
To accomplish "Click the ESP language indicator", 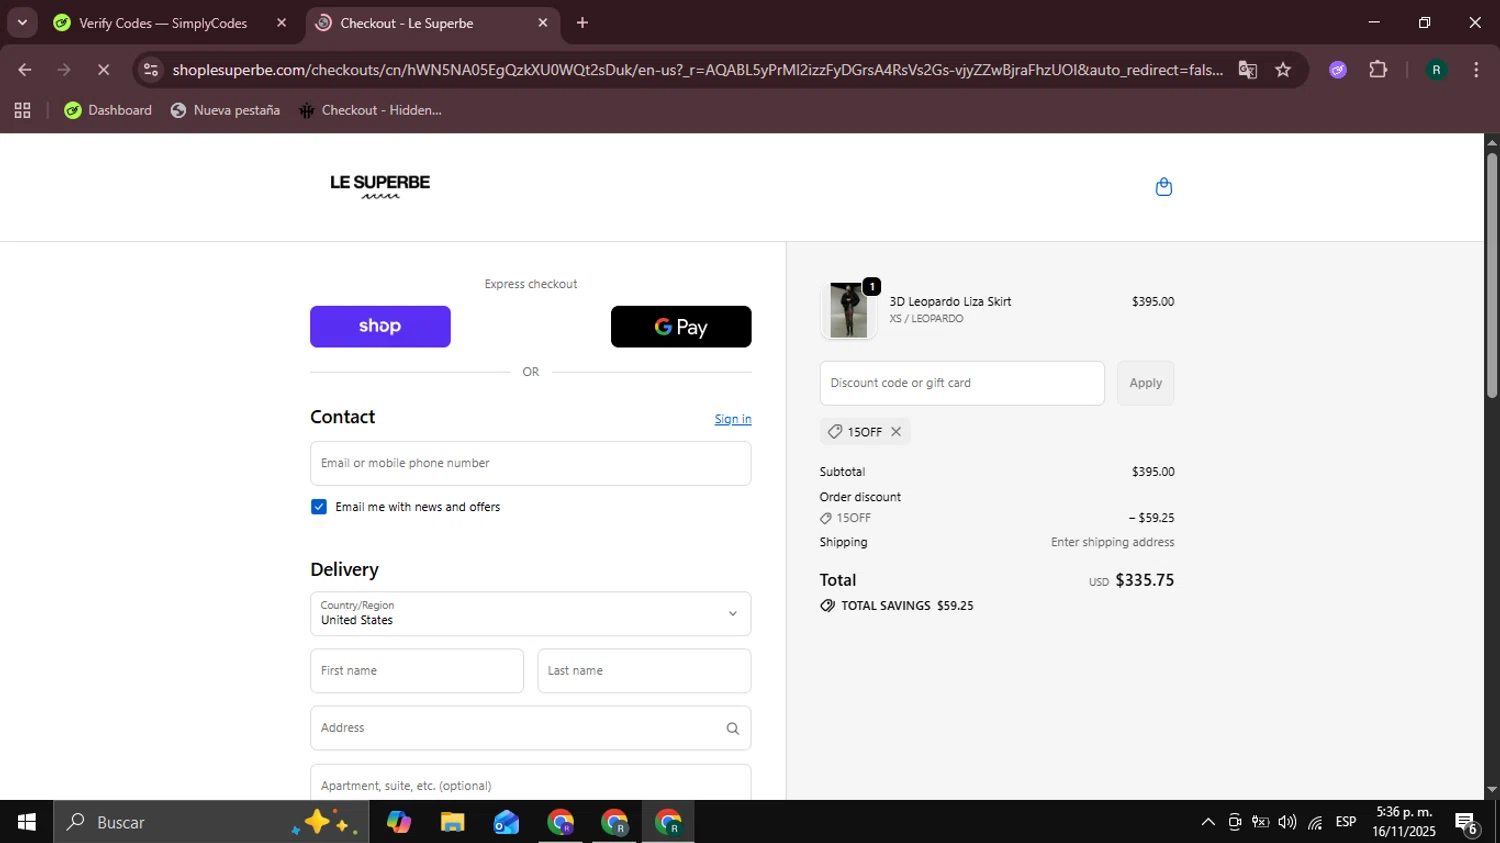I will point(1346,822).
